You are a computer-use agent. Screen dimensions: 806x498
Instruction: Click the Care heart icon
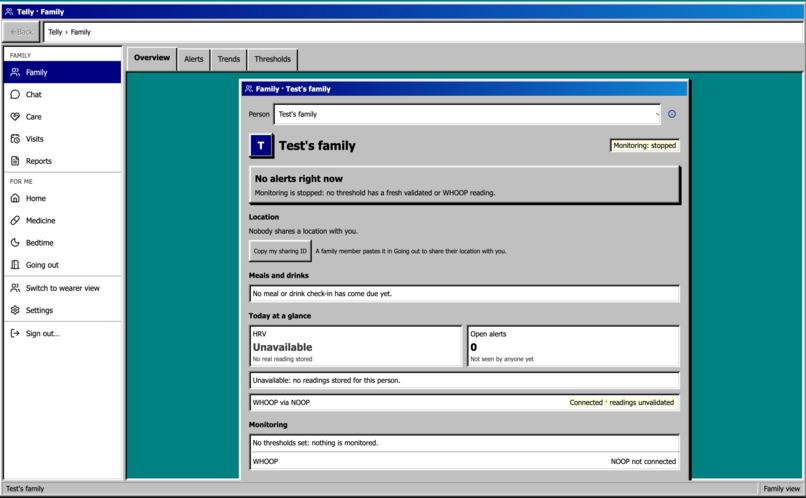click(15, 117)
